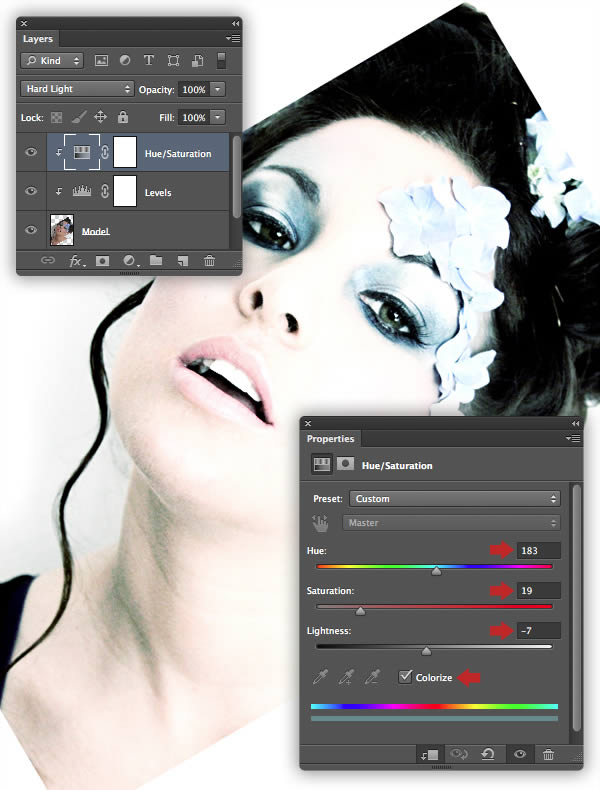Open the Fill slider arrow
The image size is (600, 790).
click(218, 117)
